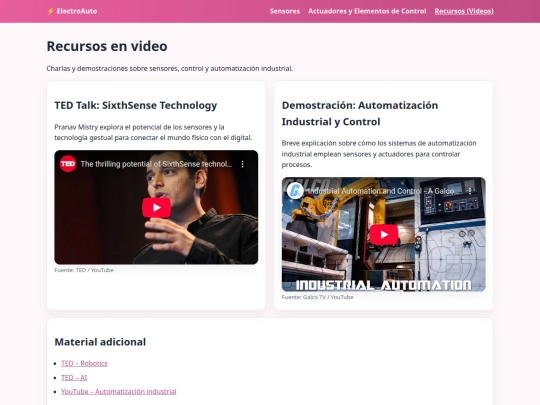Image resolution: width=540 pixels, height=405 pixels.
Task: Click the TED Talk: SixthSense Technology heading
Action: click(x=136, y=105)
